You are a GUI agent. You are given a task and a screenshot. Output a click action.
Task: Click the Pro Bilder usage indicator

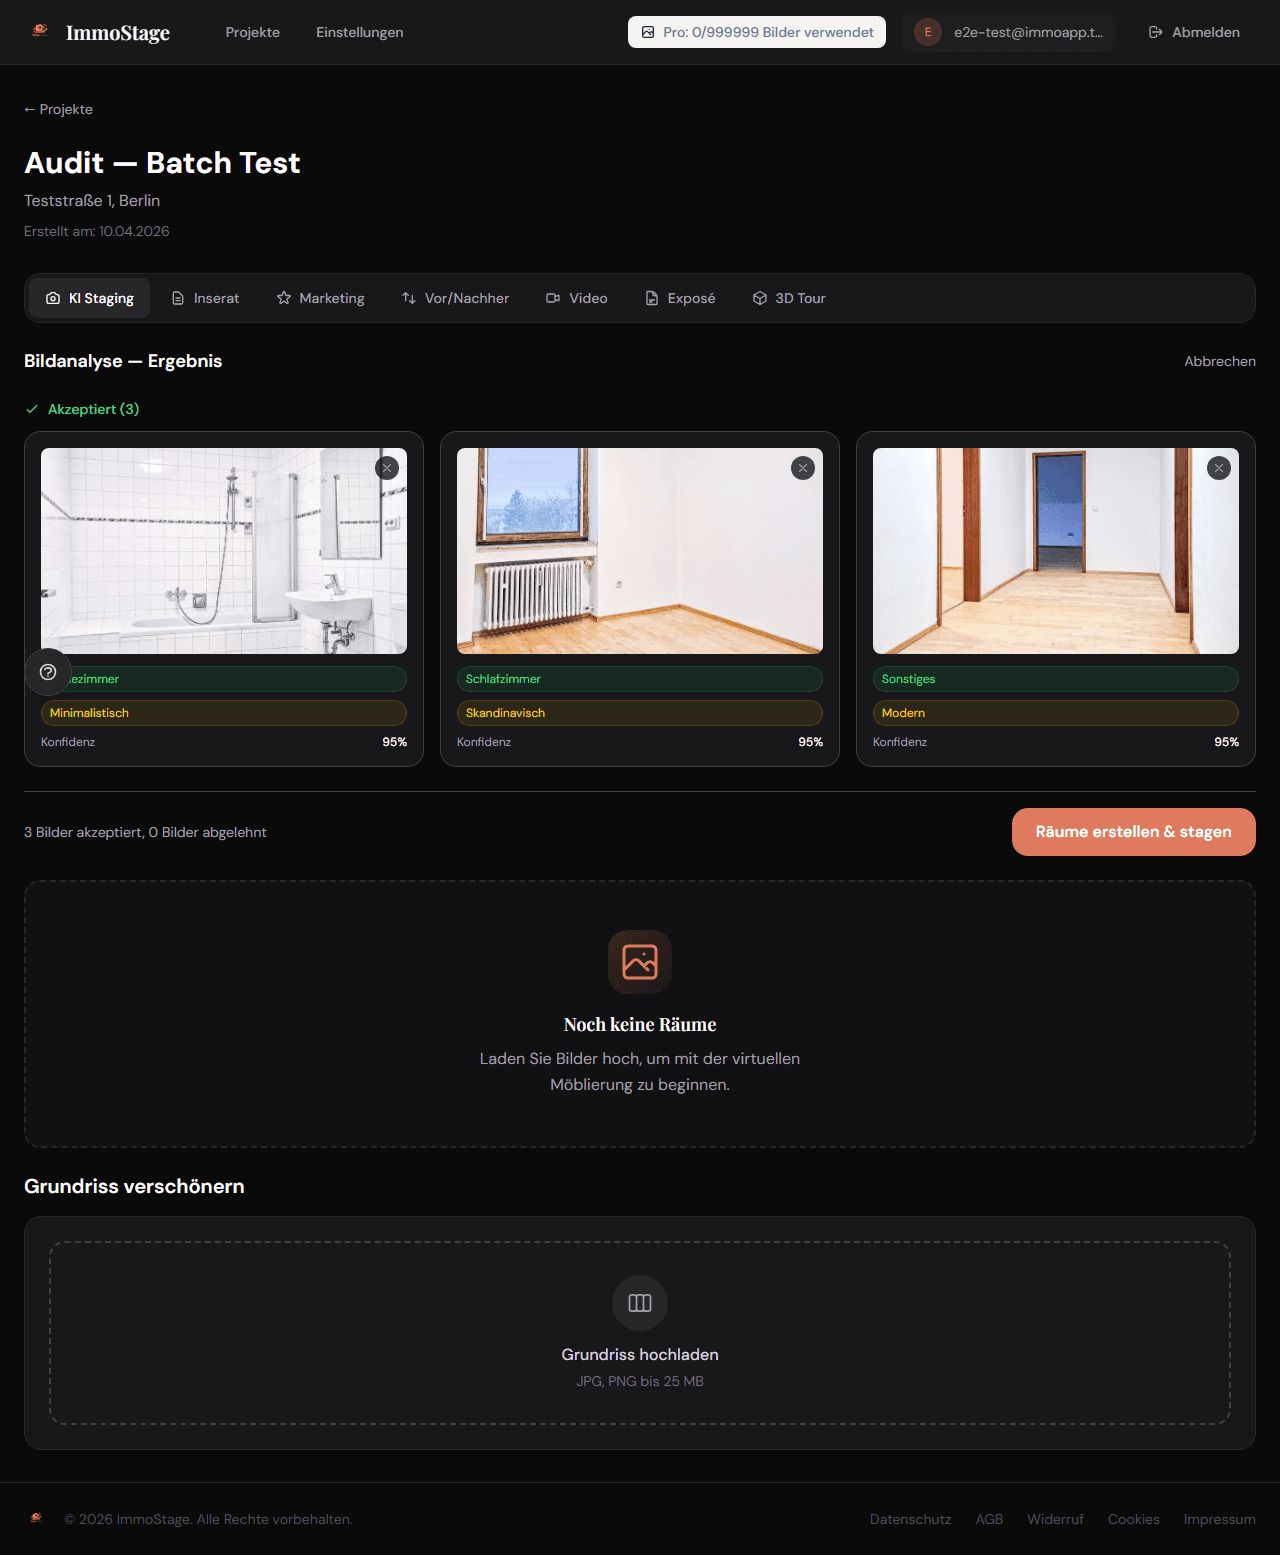coord(756,31)
